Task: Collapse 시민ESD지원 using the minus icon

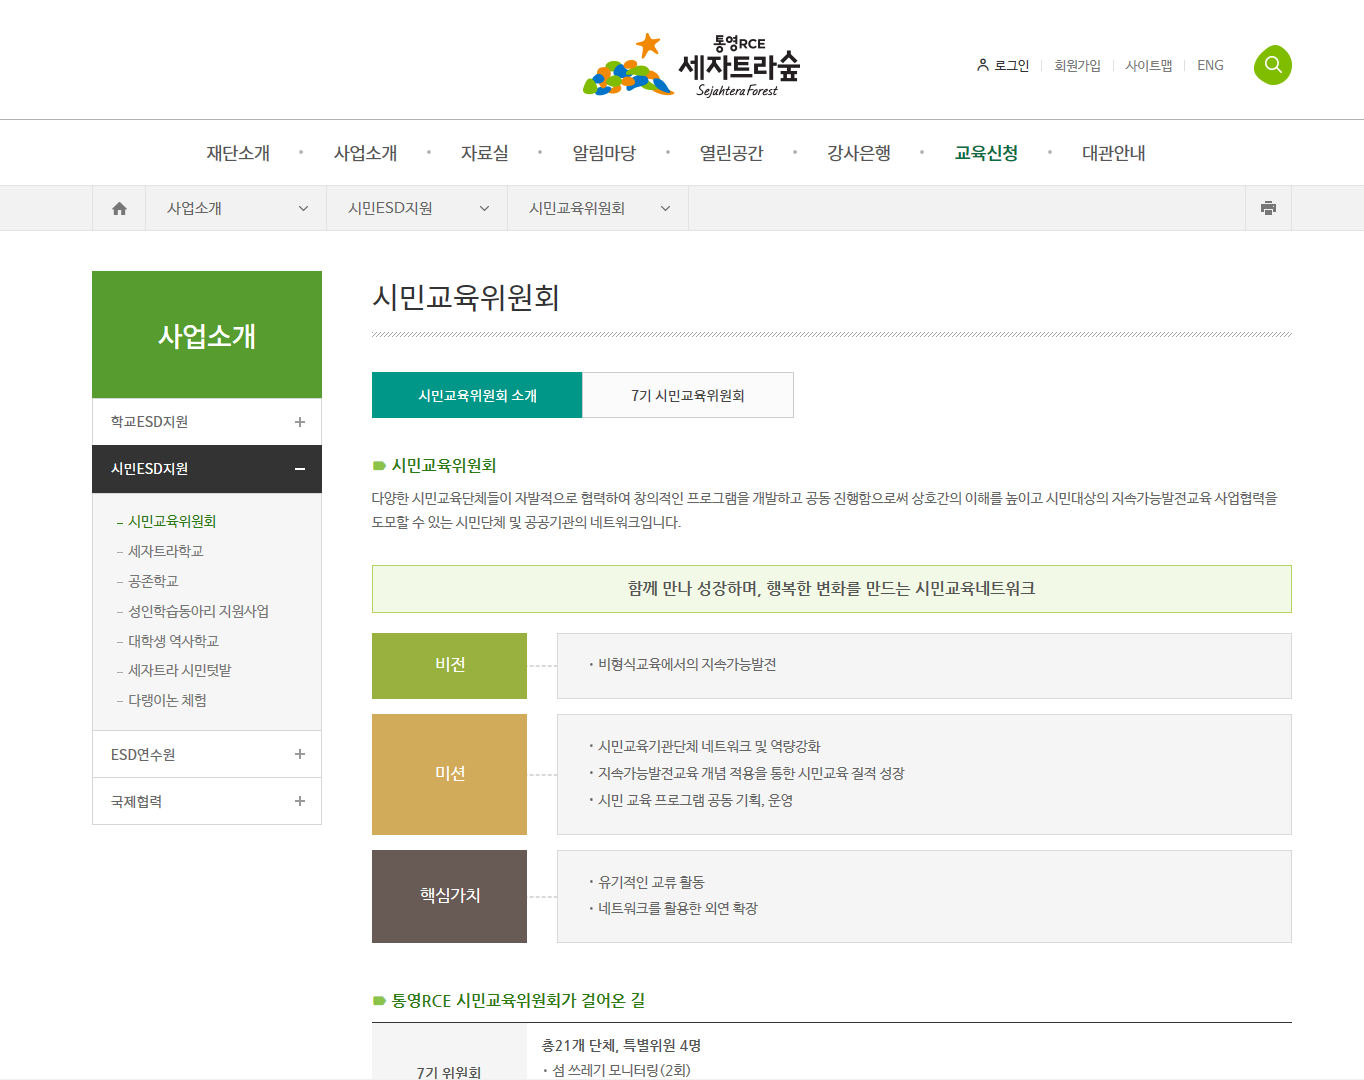Action: [x=299, y=469]
